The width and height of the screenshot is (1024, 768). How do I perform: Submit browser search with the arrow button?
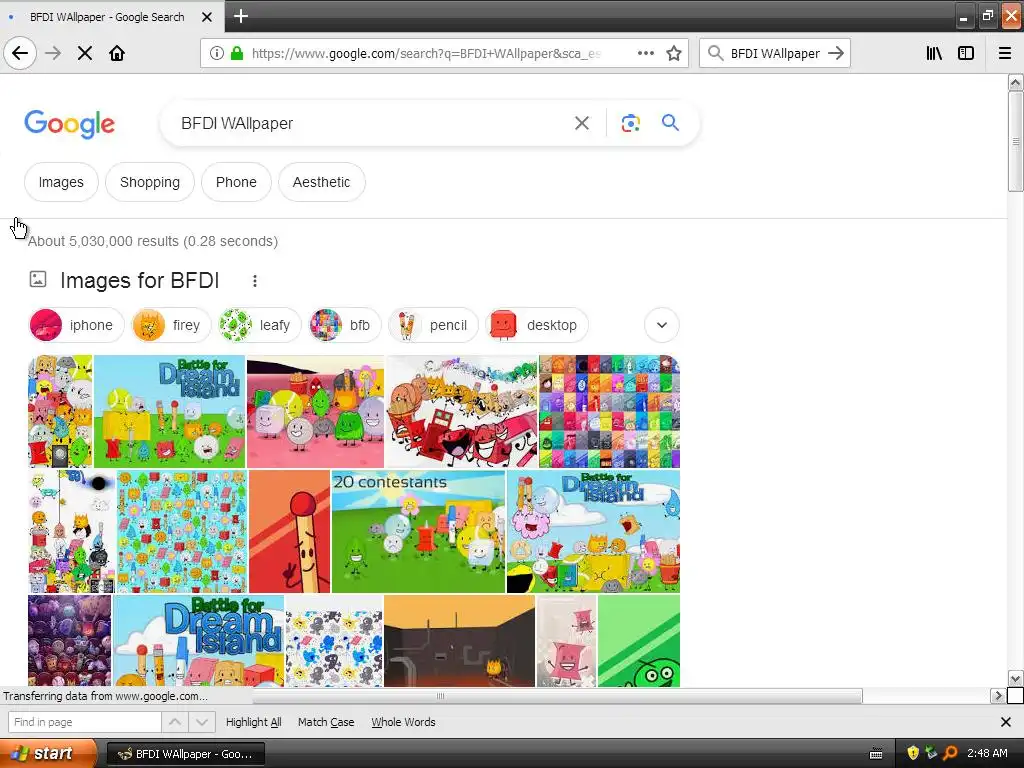point(836,53)
